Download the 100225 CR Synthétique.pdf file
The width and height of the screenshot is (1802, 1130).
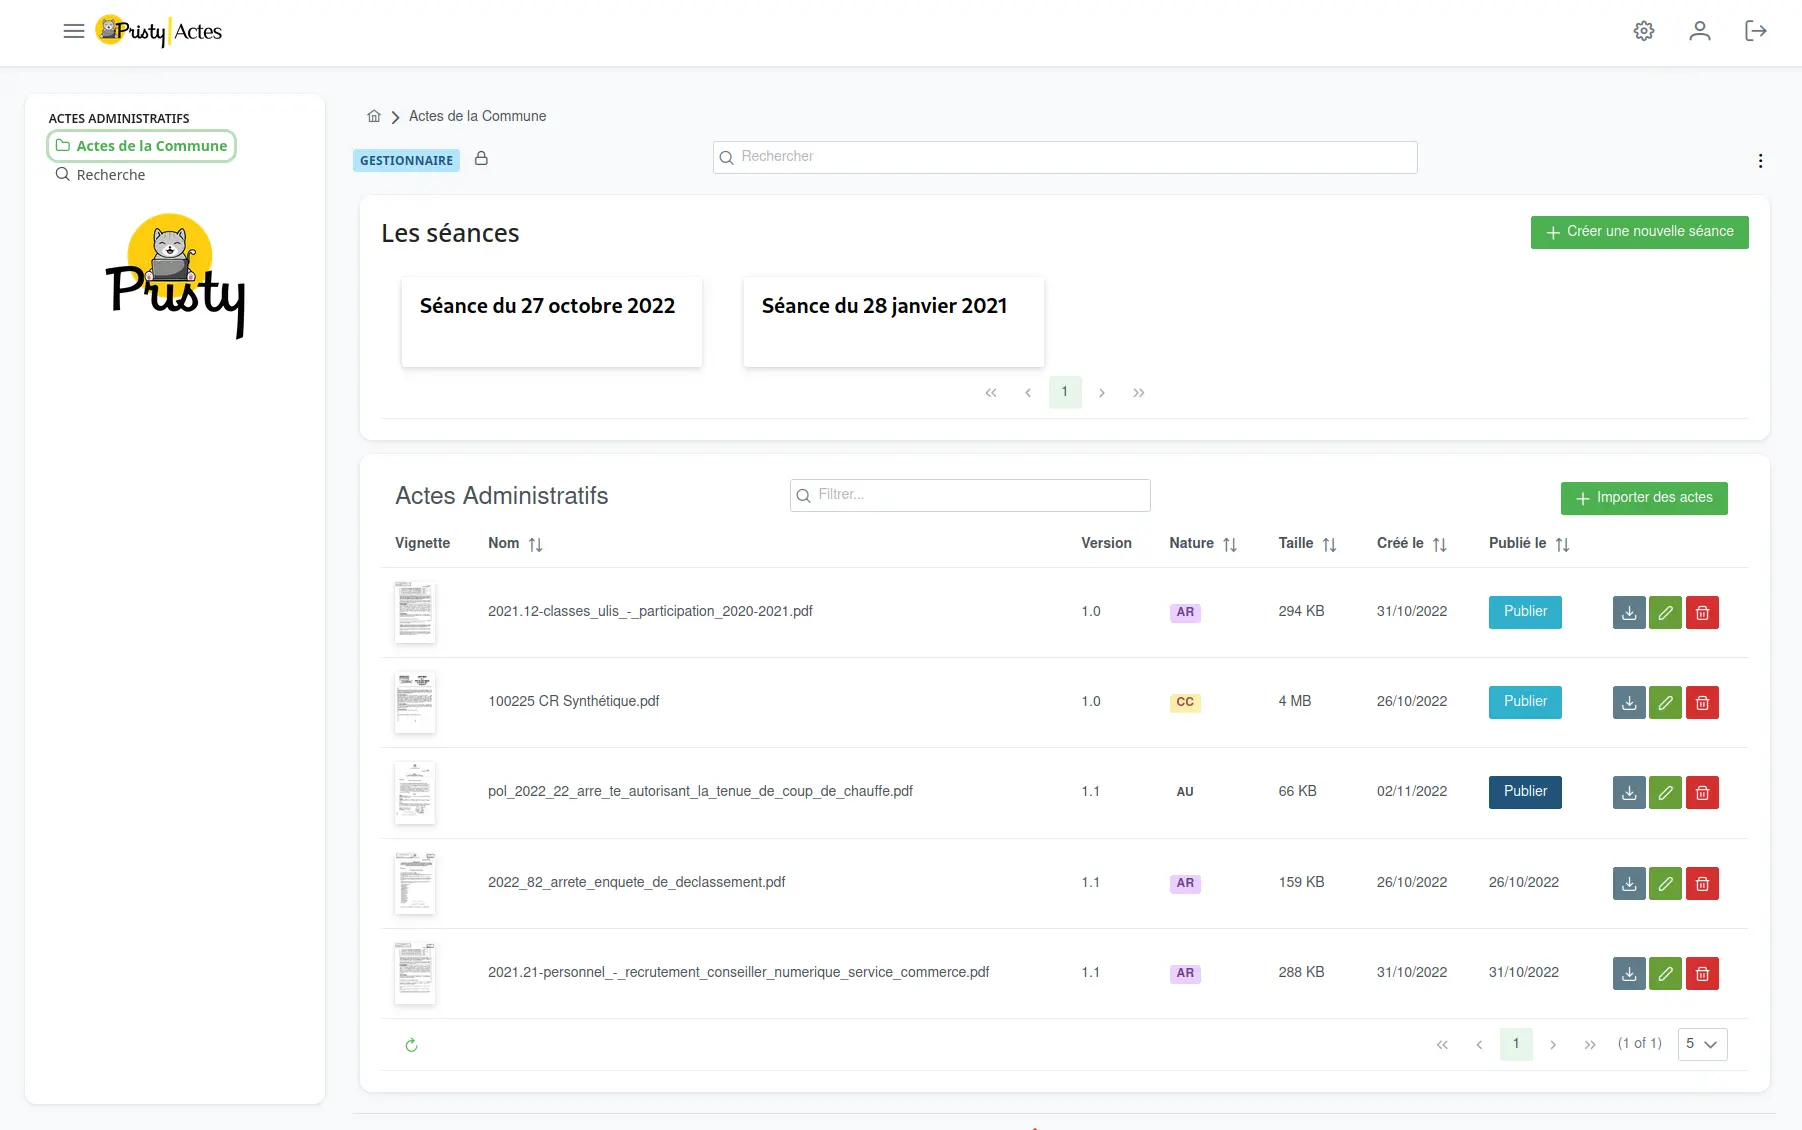(x=1629, y=702)
